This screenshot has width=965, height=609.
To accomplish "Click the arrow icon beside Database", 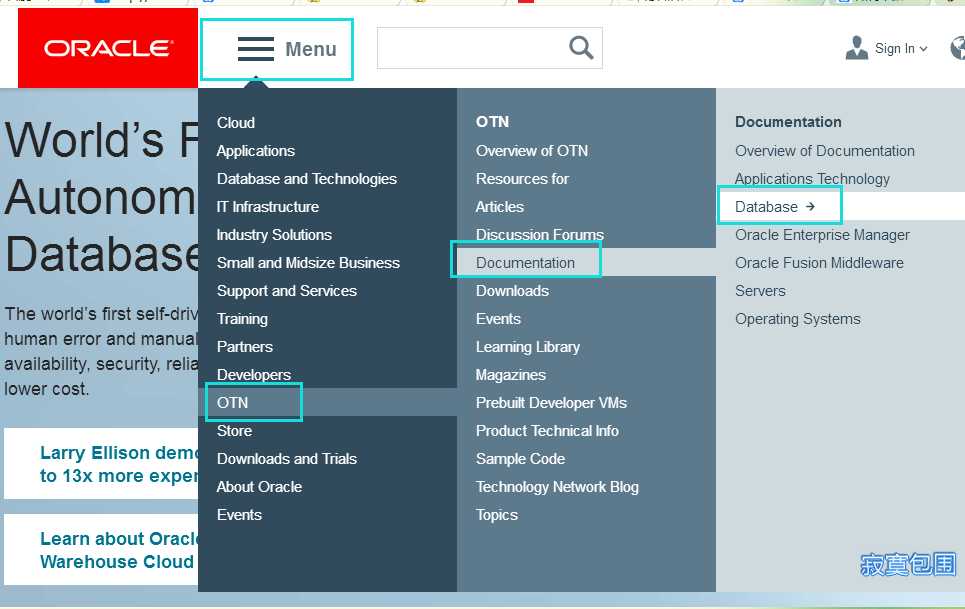I will pyautogui.click(x=811, y=207).
